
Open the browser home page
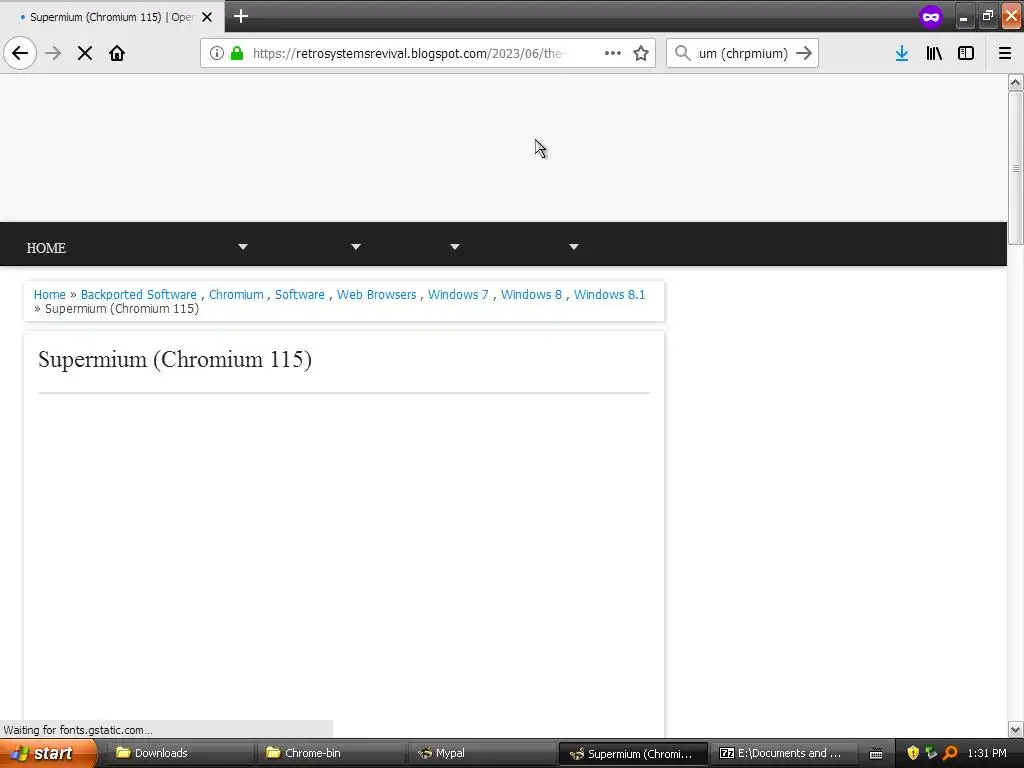click(x=117, y=53)
